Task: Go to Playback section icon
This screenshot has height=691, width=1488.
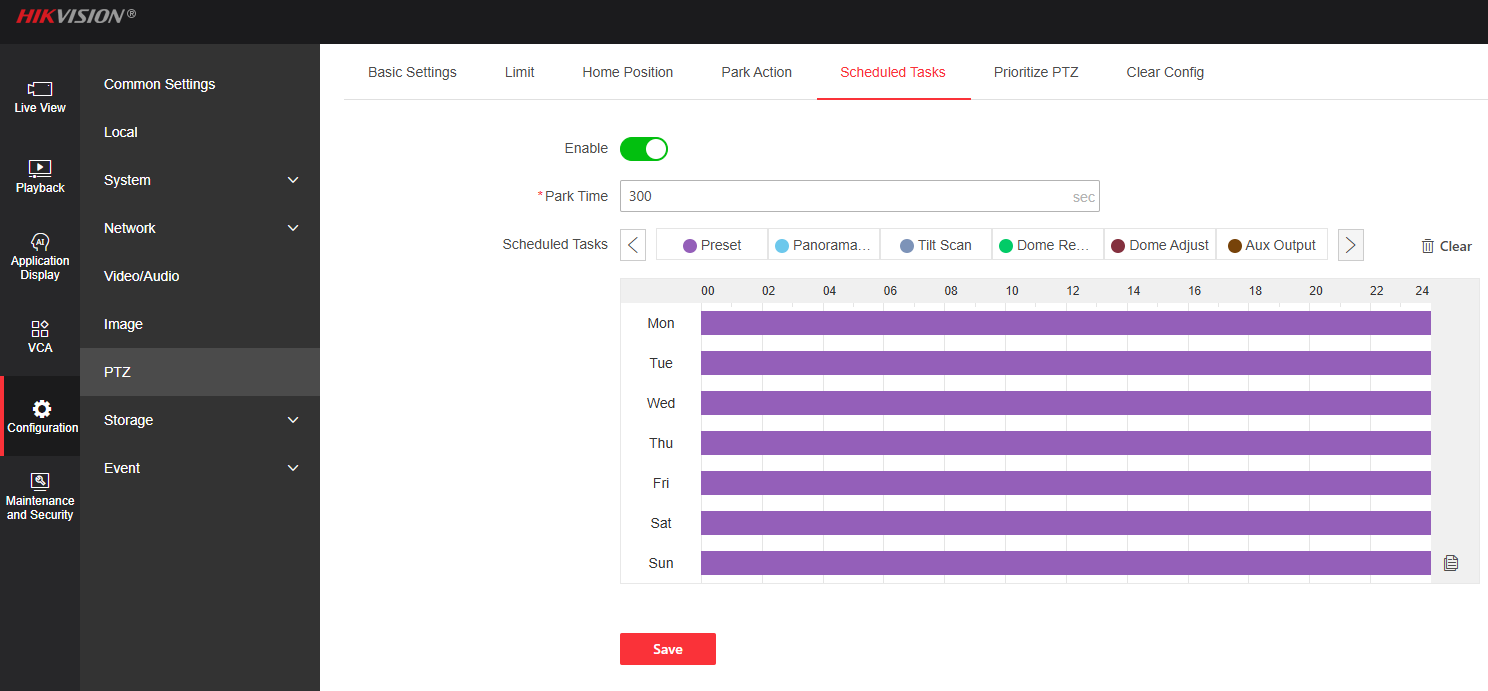Action: coord(40,168)
